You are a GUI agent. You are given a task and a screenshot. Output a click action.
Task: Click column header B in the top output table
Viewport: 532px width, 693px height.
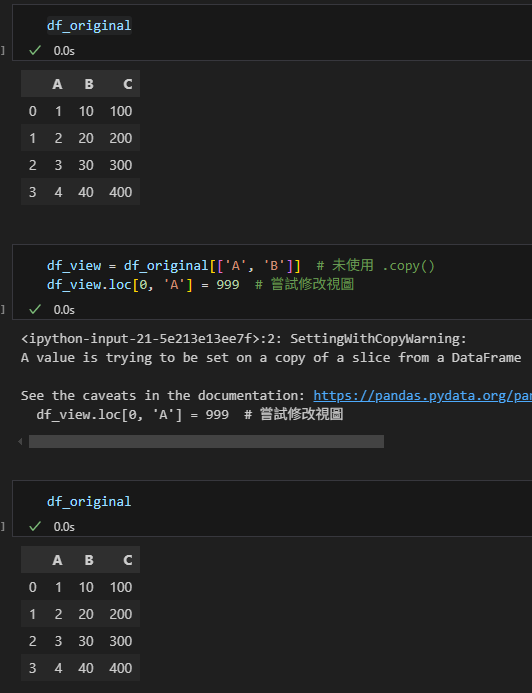[x=89, y=84]
